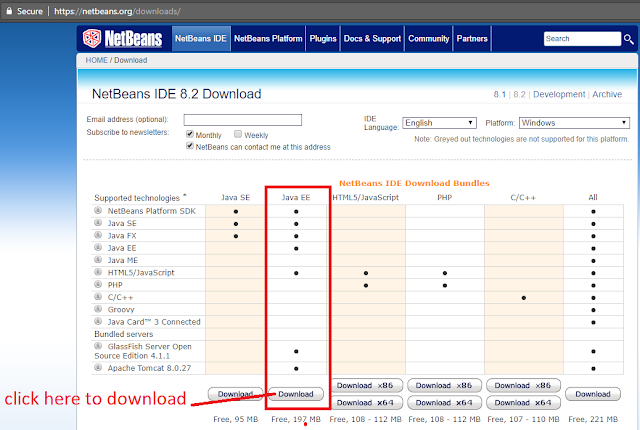The width and height of the screenshot is (640, 430).
Task: Download the Java EE bundle
Action: coord(296,394)
